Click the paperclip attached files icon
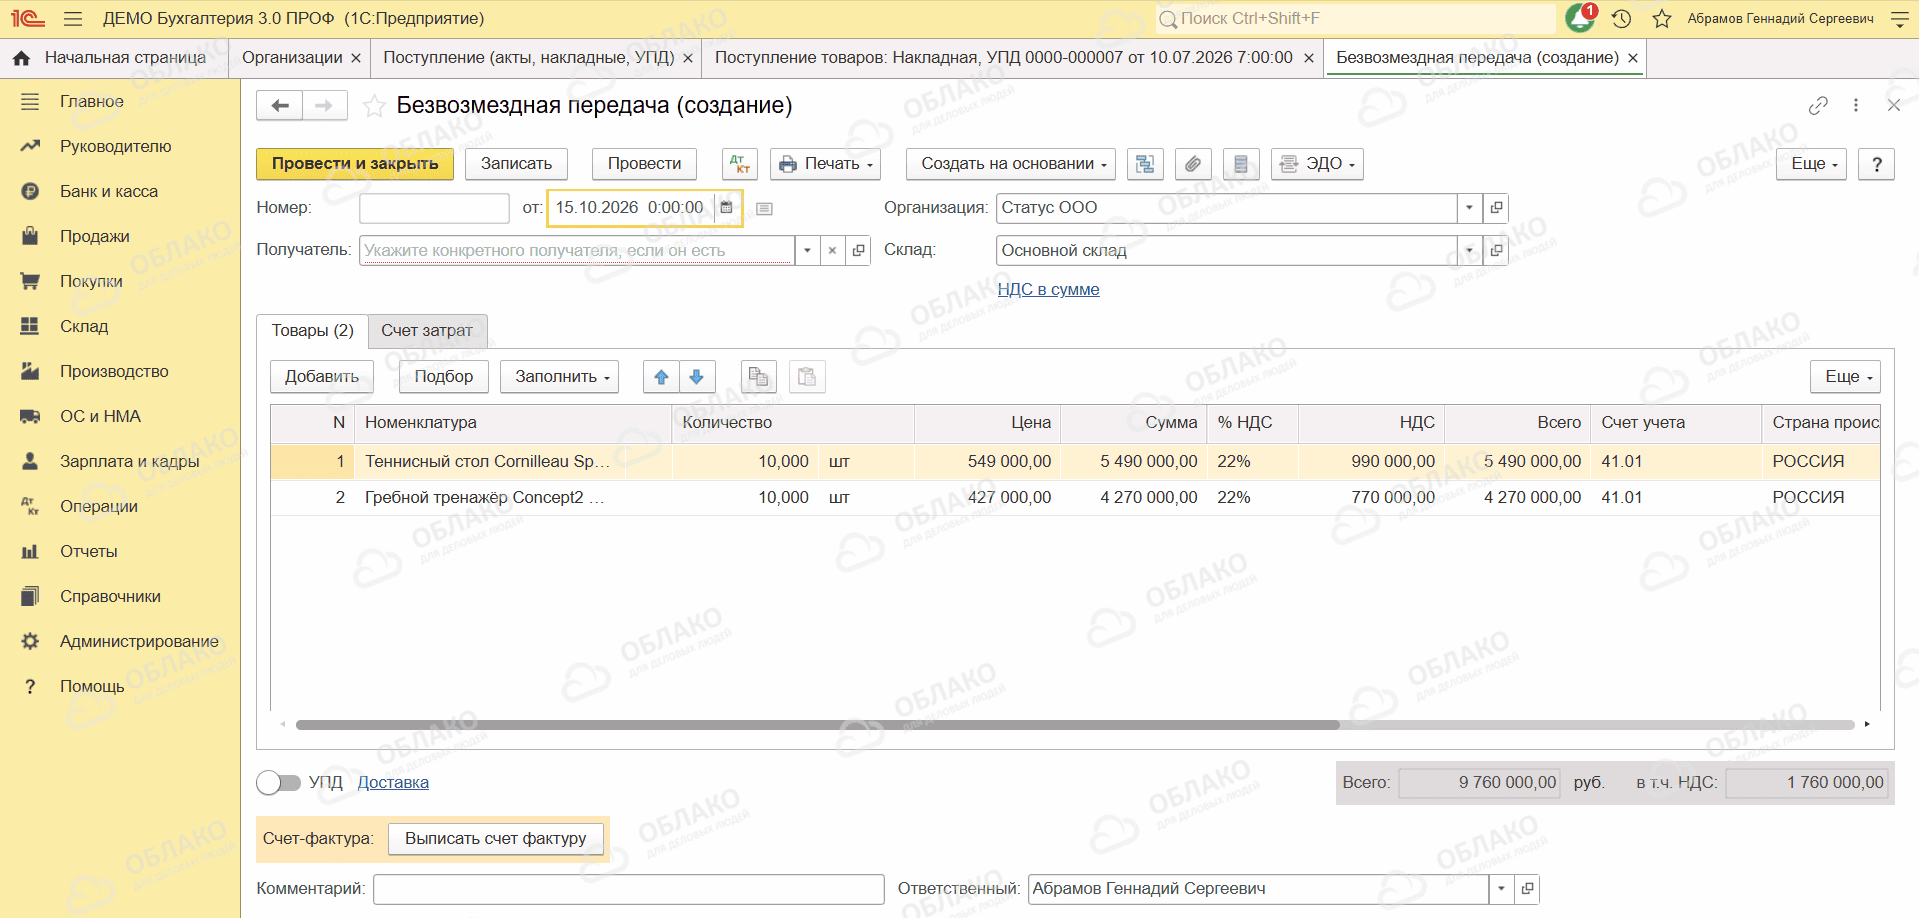Viewport: 1919px width, 918px height. pos(1193,164)
